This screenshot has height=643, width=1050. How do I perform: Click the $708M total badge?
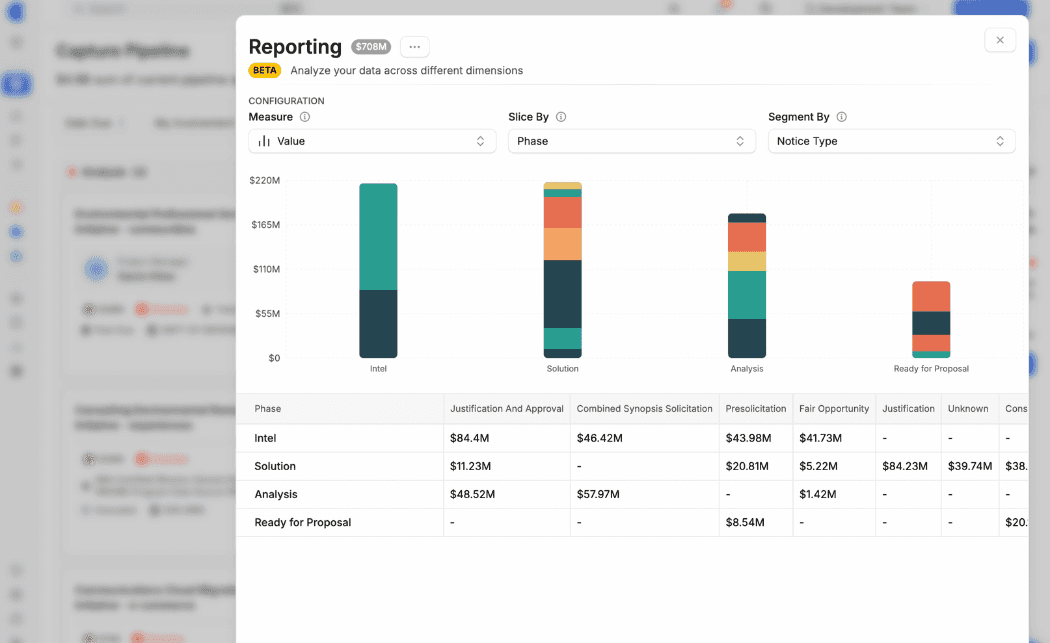(371, 47)
